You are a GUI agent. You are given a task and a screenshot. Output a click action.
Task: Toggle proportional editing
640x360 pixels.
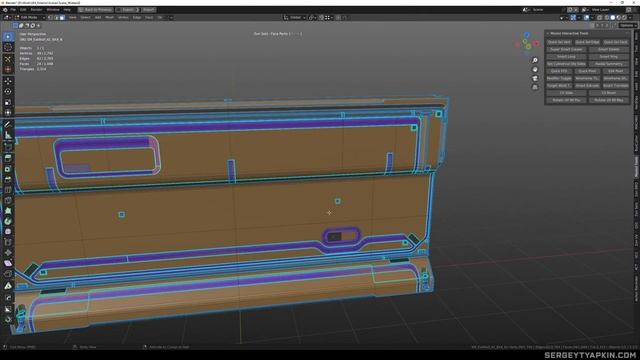338,18
